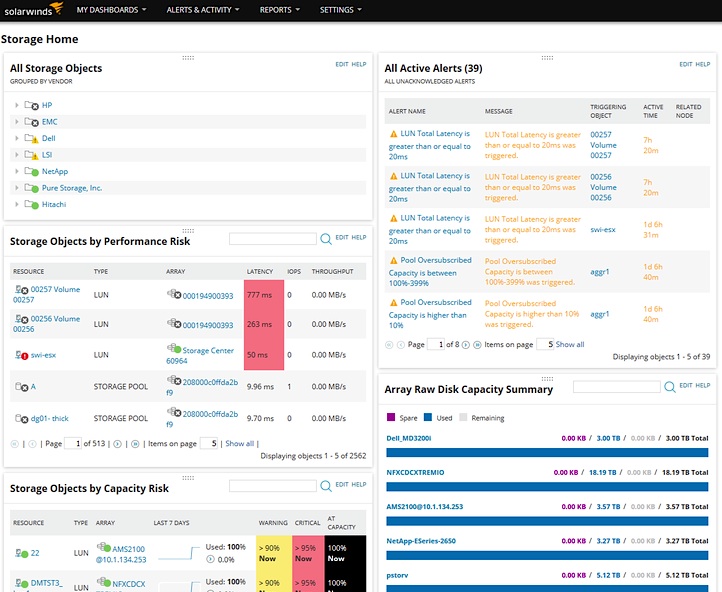The width and height of the screenshot is (722, 592).
Task: Open the Settings dropdown menu
Action: pos(340,10)
